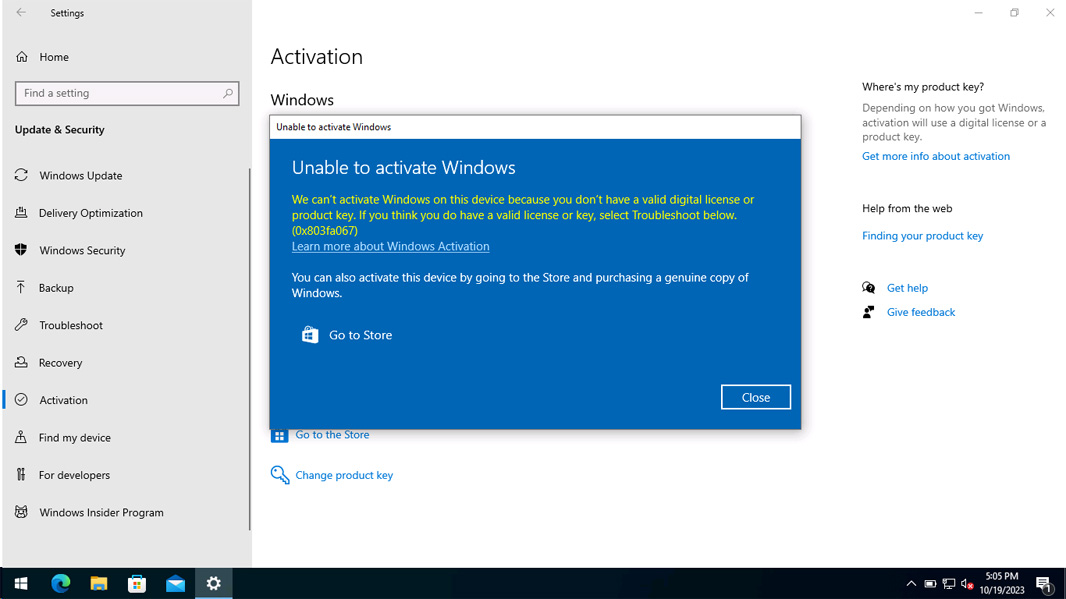Click Learn more about Windows Activation
Image resolution: width=1066 pixels, height=599 pixels.
[390, 246]
